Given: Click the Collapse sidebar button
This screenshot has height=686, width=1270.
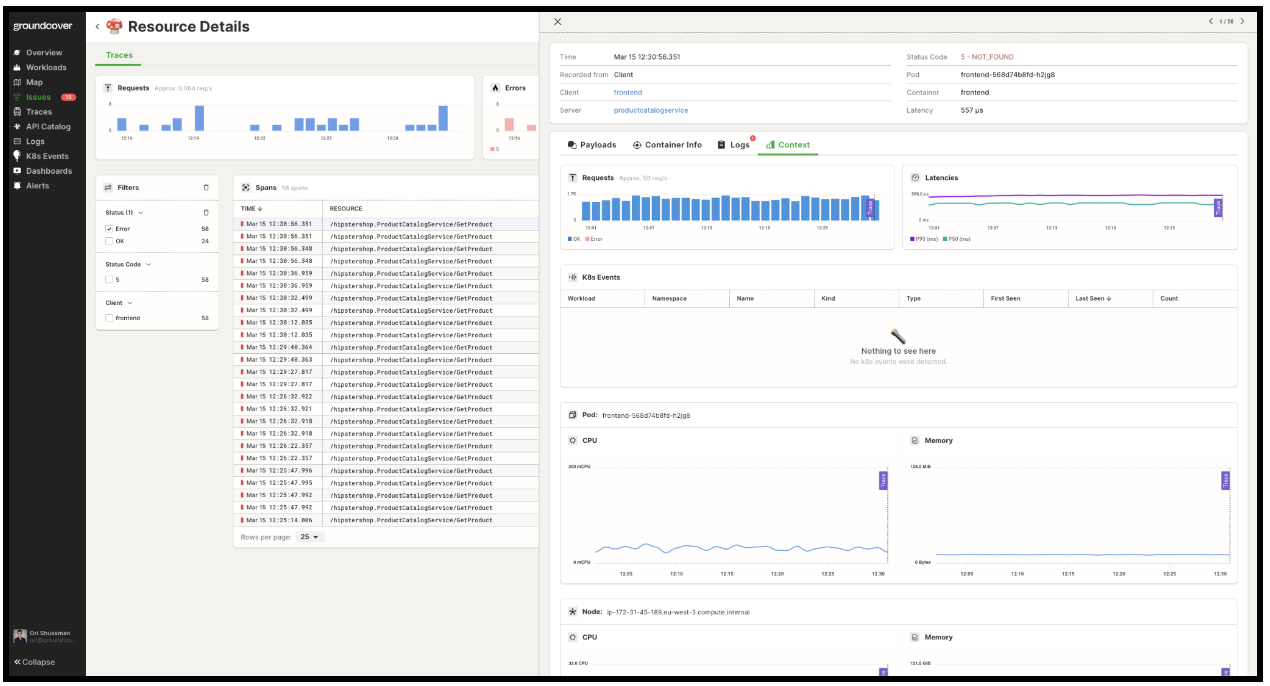Looking at the screenshot, I should coord(35,662).
